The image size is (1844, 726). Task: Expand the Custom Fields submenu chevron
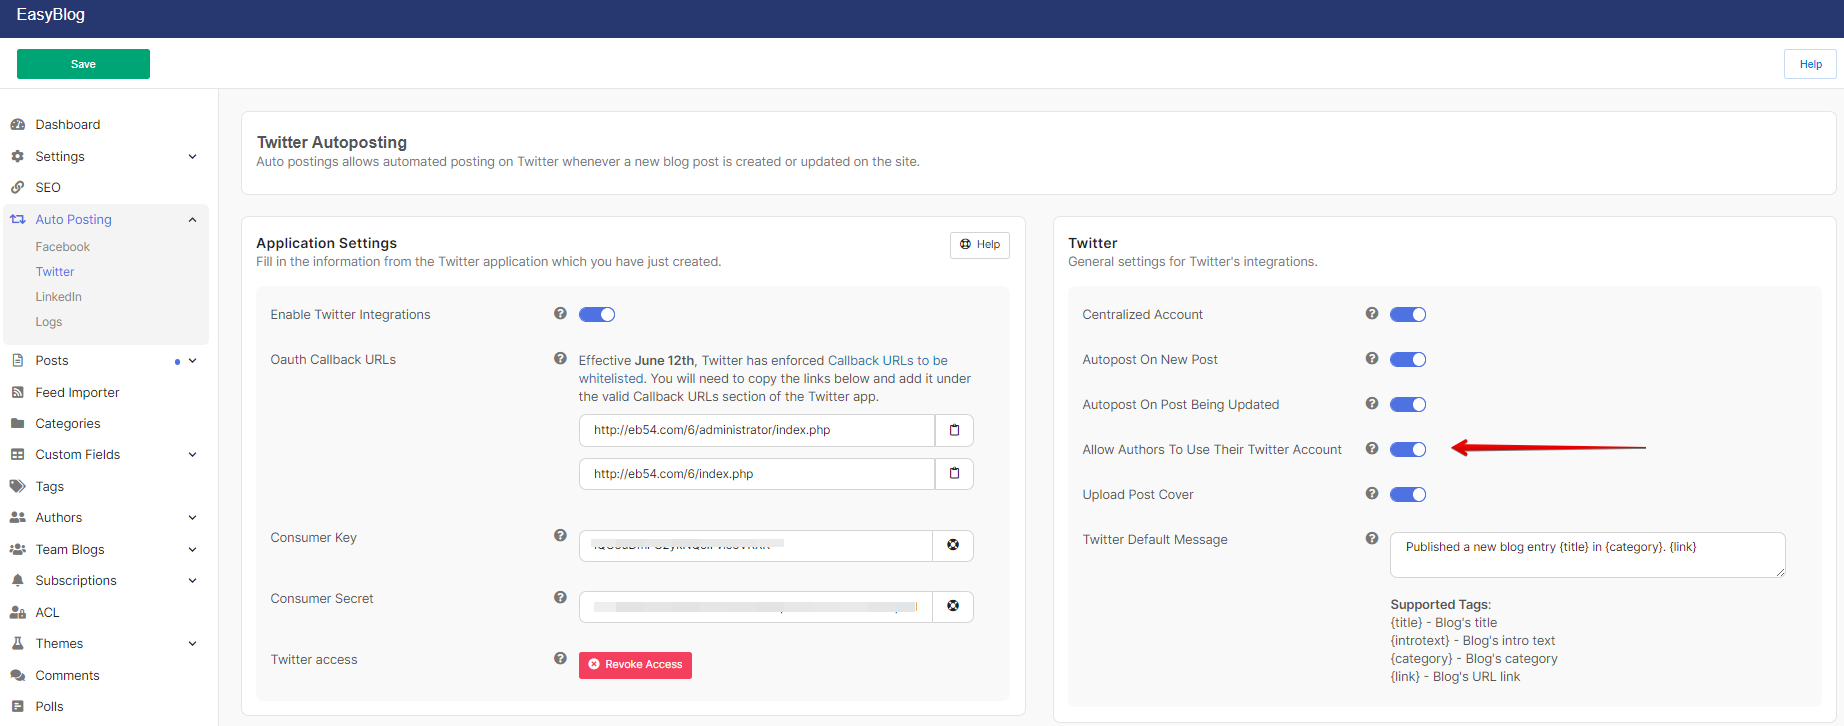pos(193,455)
